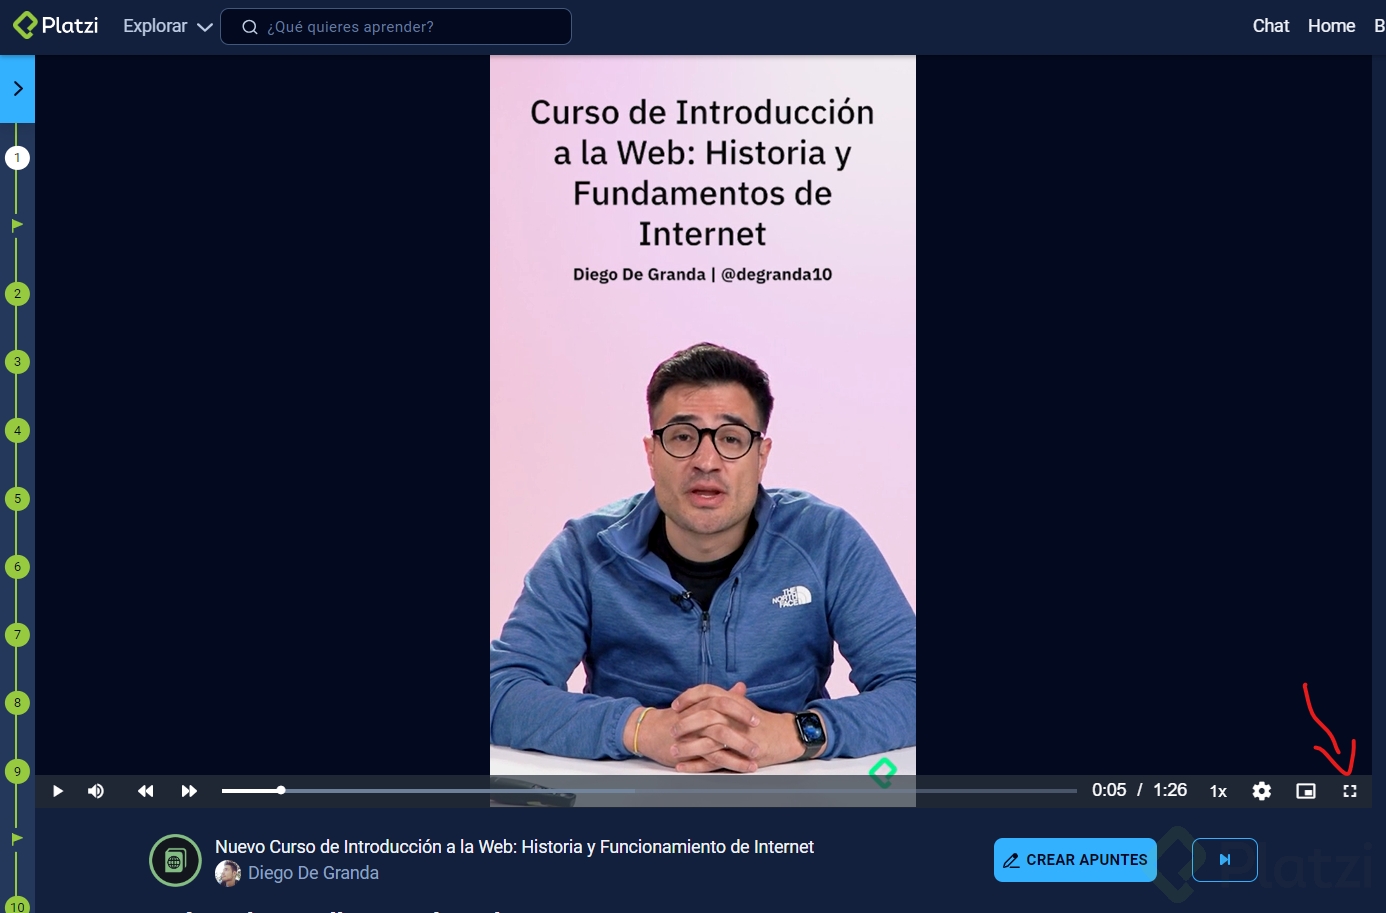Jump to class 9 in the syllabus
The image size is (1386, 913).
click(x=17, y=771)
